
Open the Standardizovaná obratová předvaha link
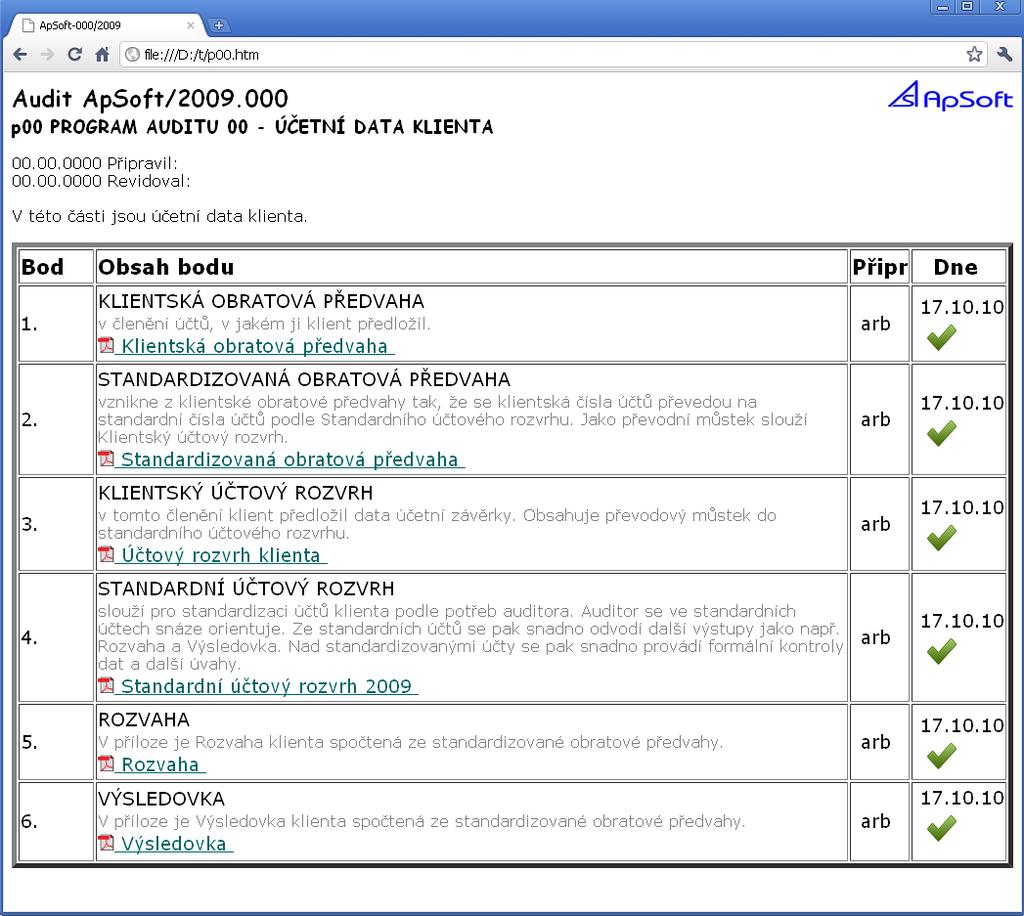[290, 460]
